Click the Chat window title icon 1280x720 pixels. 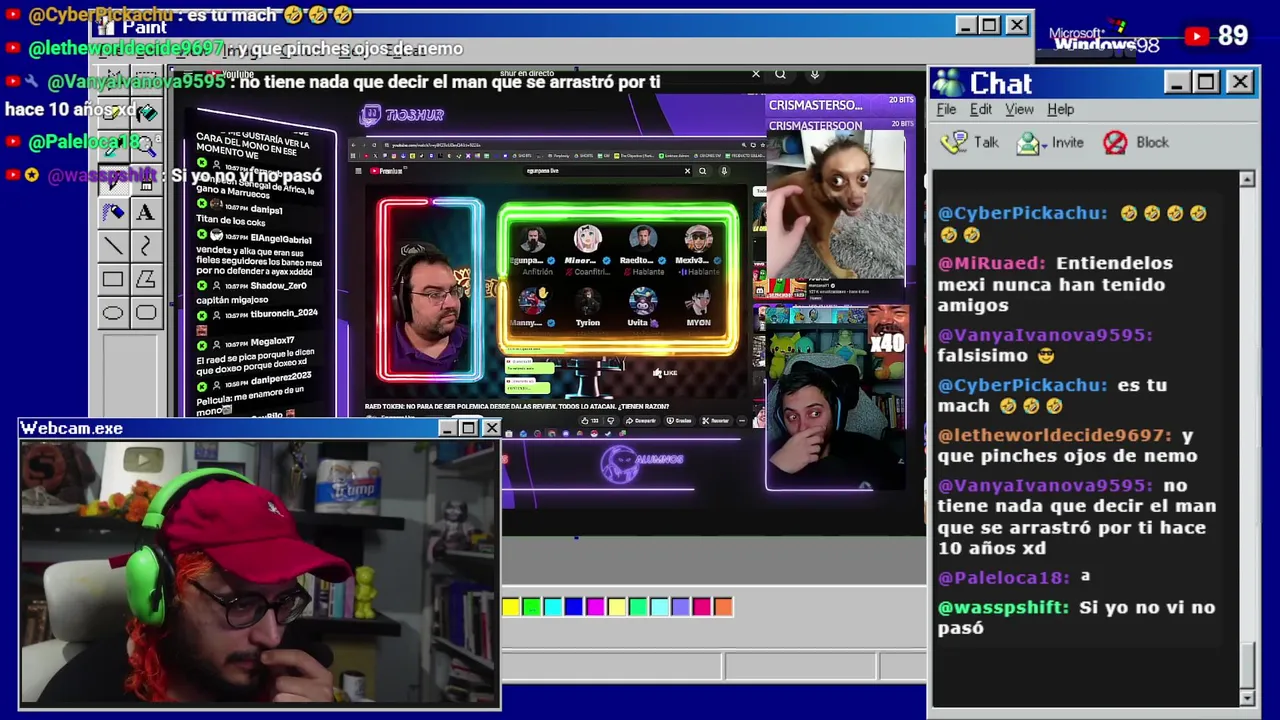(x=948, y=82)
